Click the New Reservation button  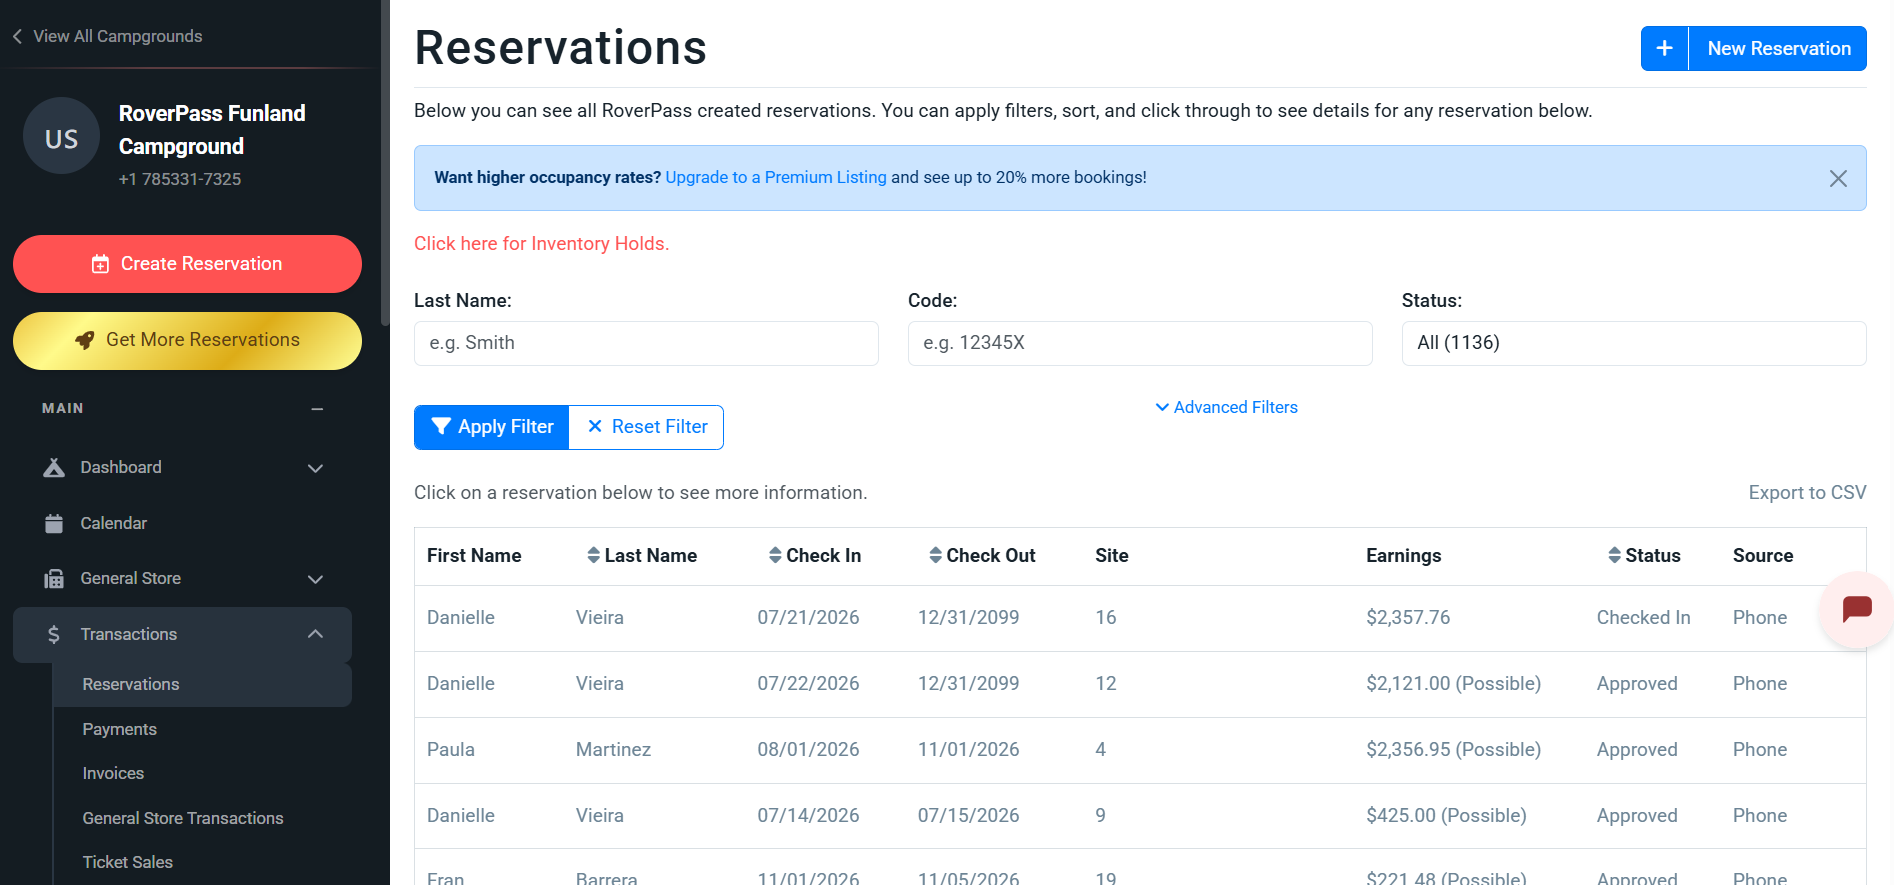tap(1778, 48)
